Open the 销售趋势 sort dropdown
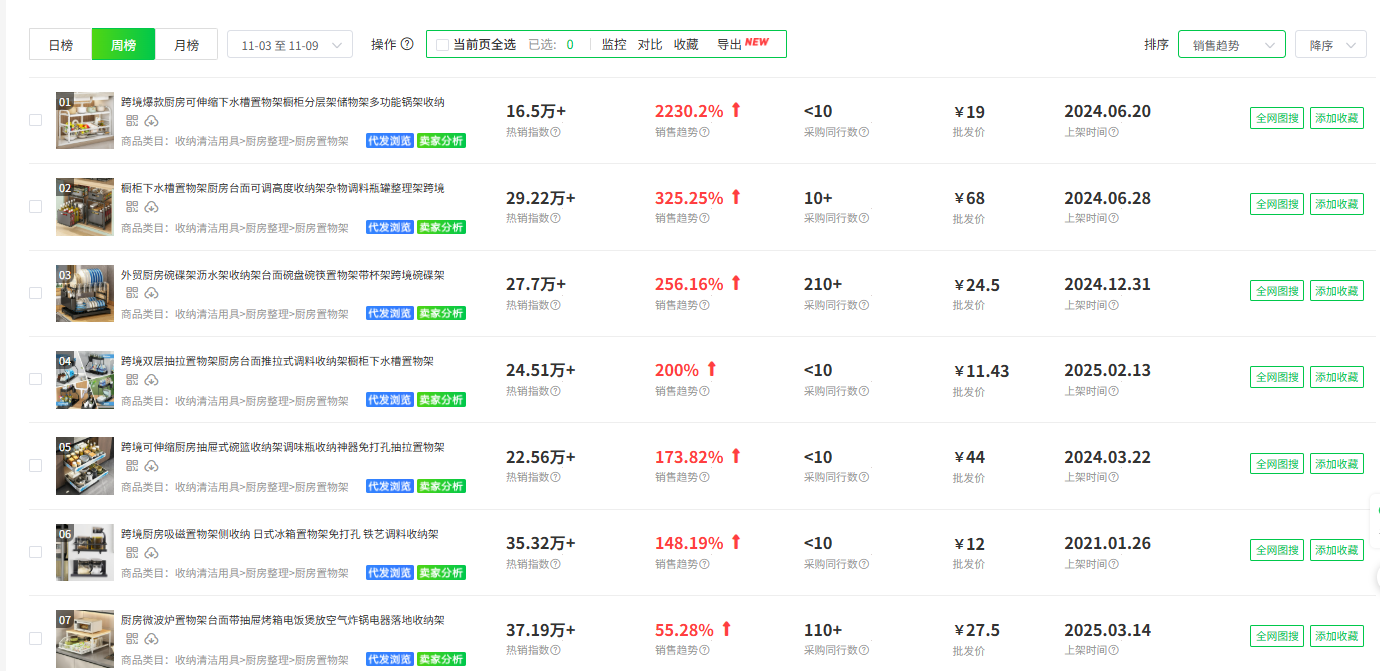 pos(1231,44)
